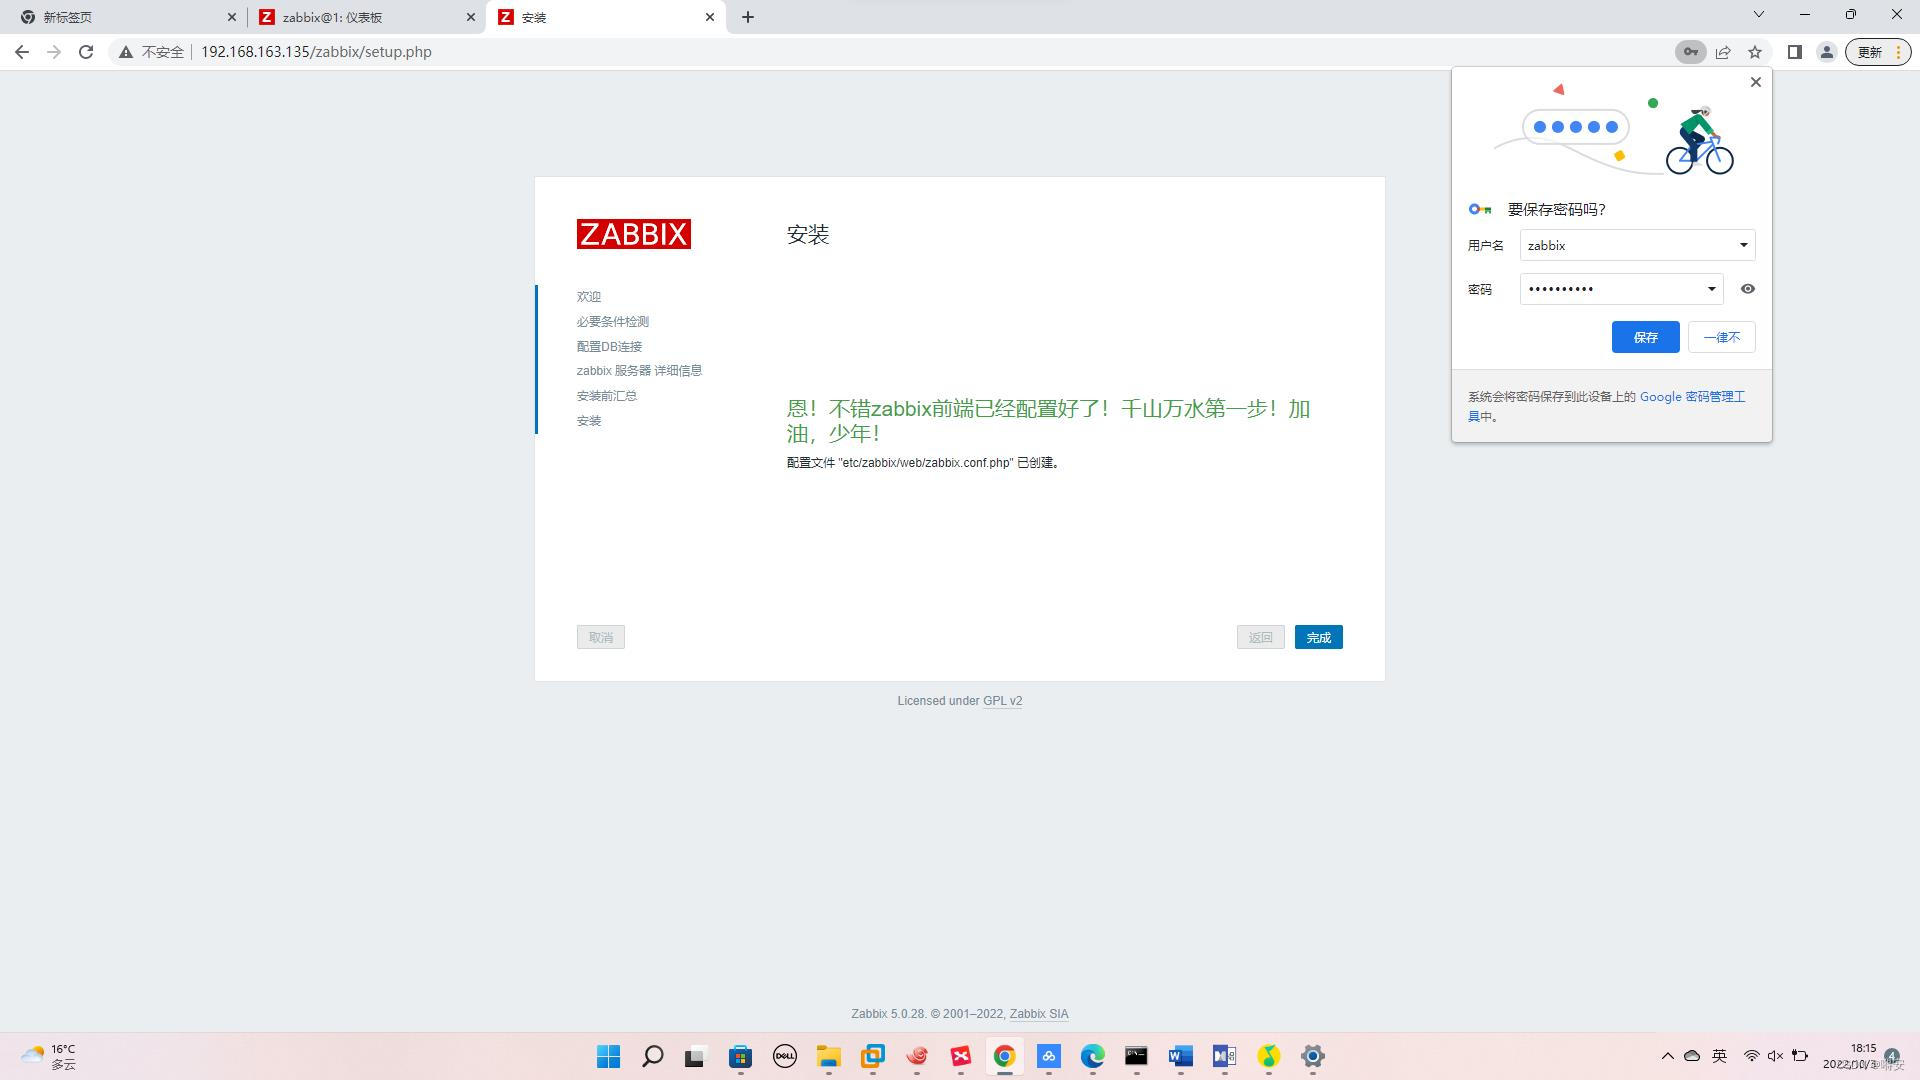Open the password dropdown arrow
Image resolution: width=1920 pixels, height=1080 pixels.
(1711, 289)
